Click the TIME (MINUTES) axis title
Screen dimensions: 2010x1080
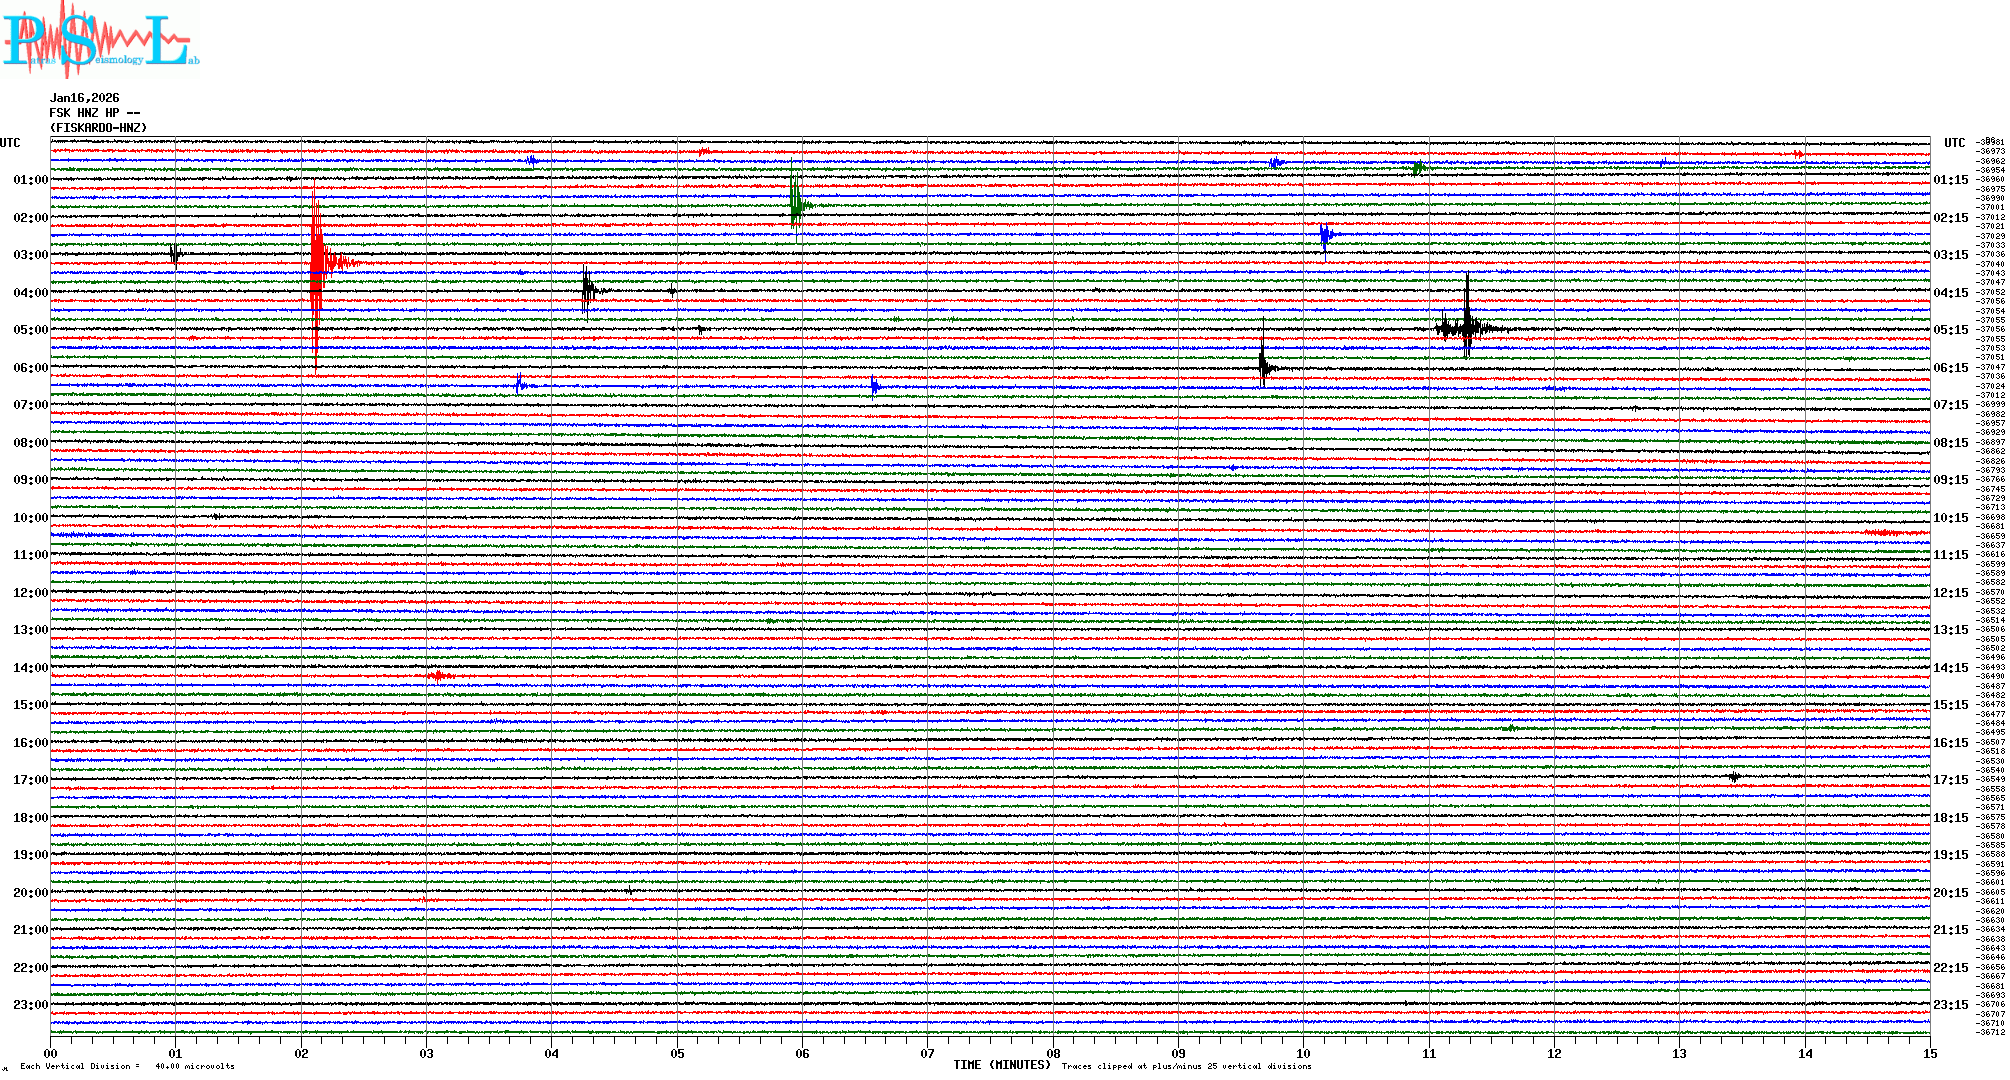[x=1002, y=1065]
